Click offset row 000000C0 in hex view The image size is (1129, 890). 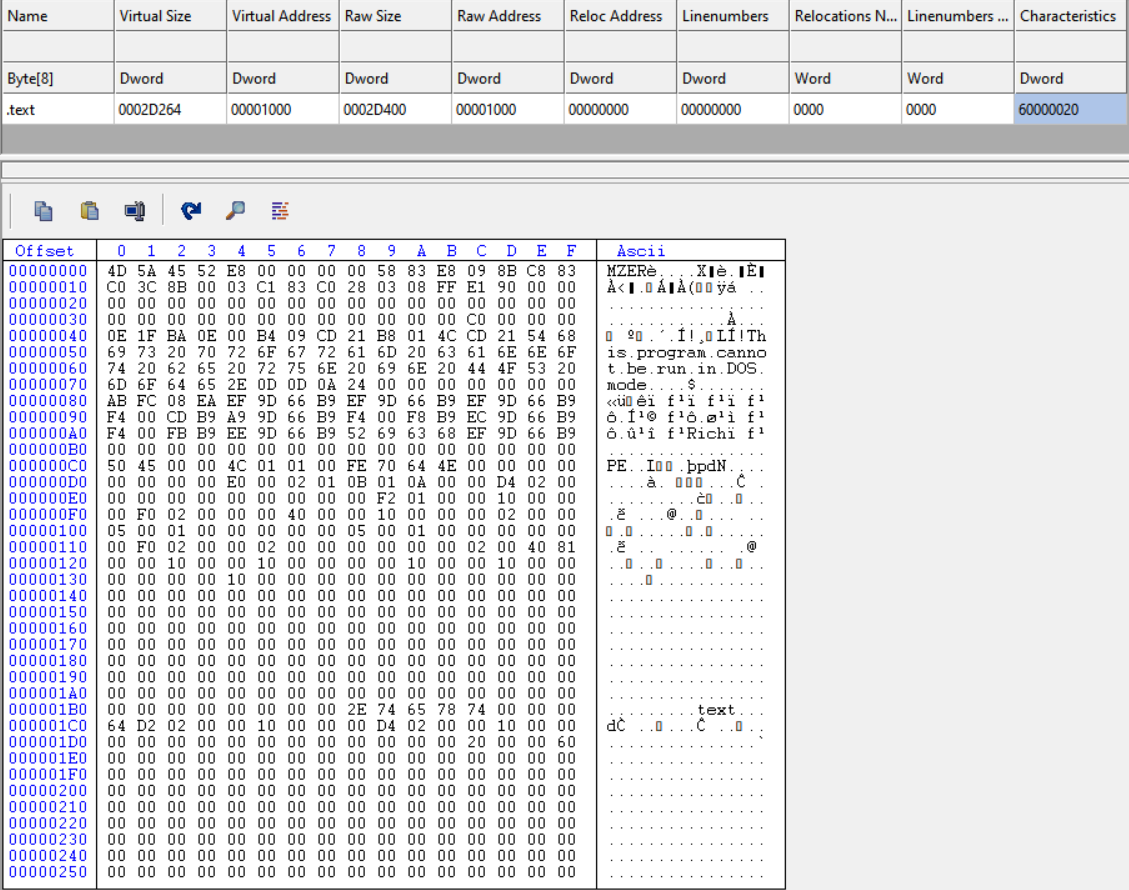tap(48, 466)
